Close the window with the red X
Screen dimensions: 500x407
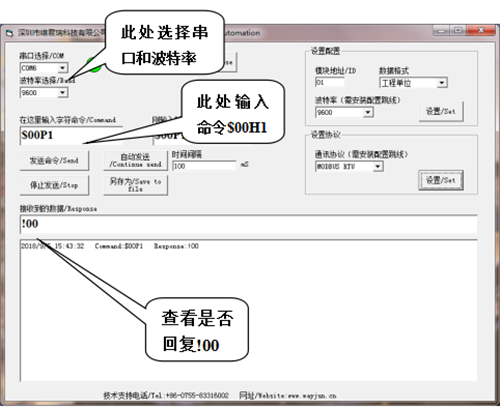[x=481, y=30]
